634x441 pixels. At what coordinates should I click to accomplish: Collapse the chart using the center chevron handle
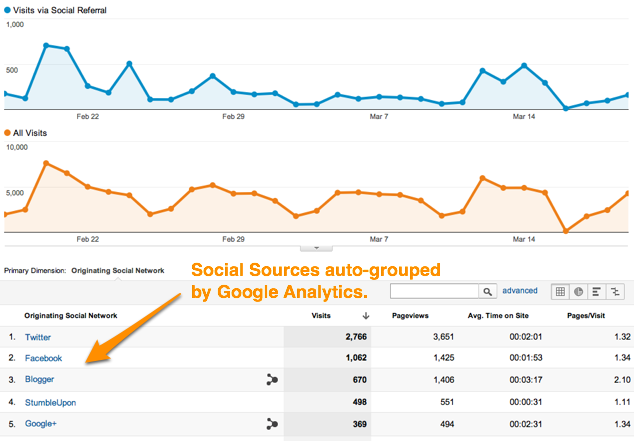[316, 247]
